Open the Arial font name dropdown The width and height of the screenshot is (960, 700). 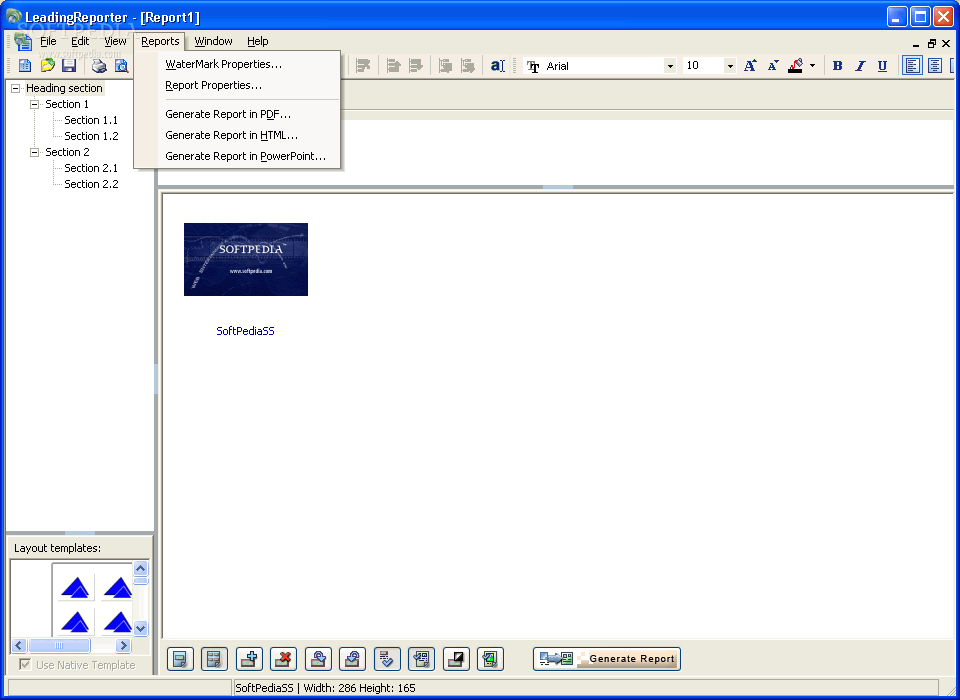coord(670,66)
